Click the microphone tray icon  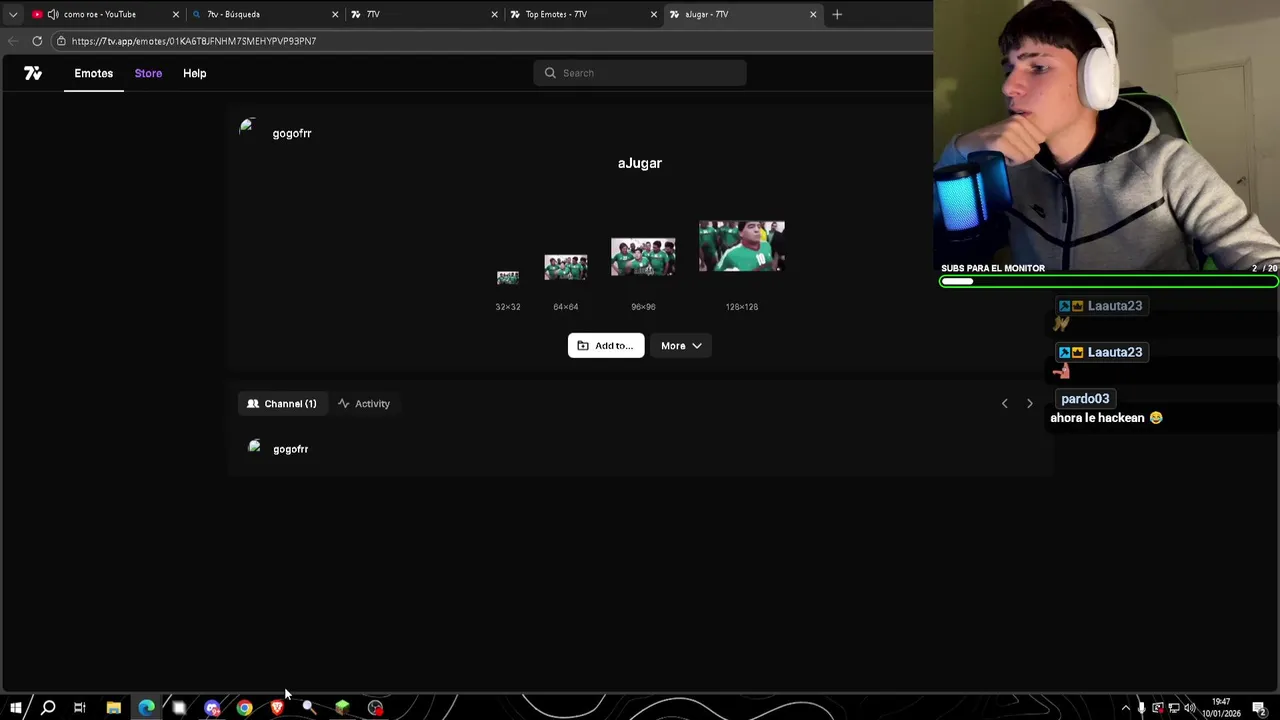tap(1141, 708)
